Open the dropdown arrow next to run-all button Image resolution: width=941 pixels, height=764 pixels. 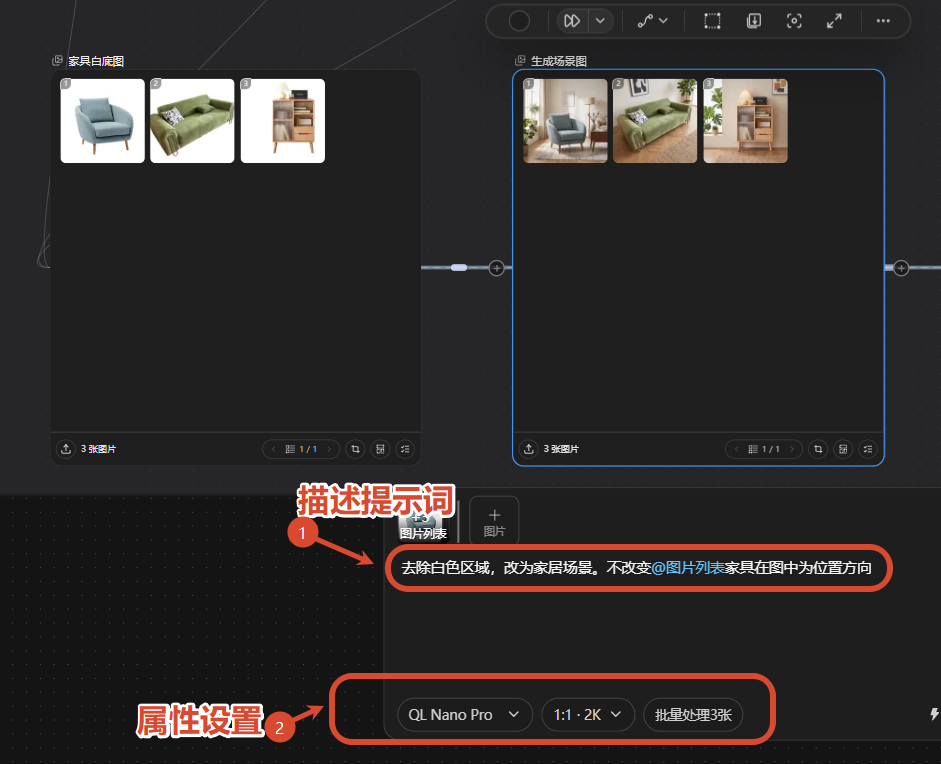tap(600, 21)
